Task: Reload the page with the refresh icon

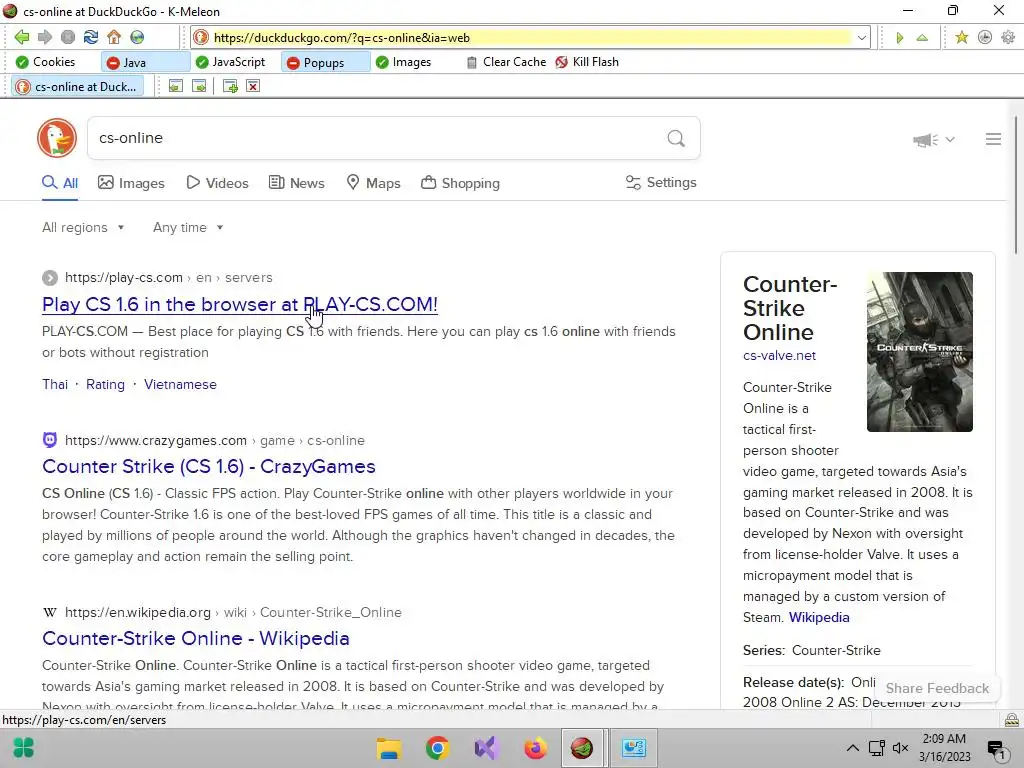Action: [x=91, y=37]
